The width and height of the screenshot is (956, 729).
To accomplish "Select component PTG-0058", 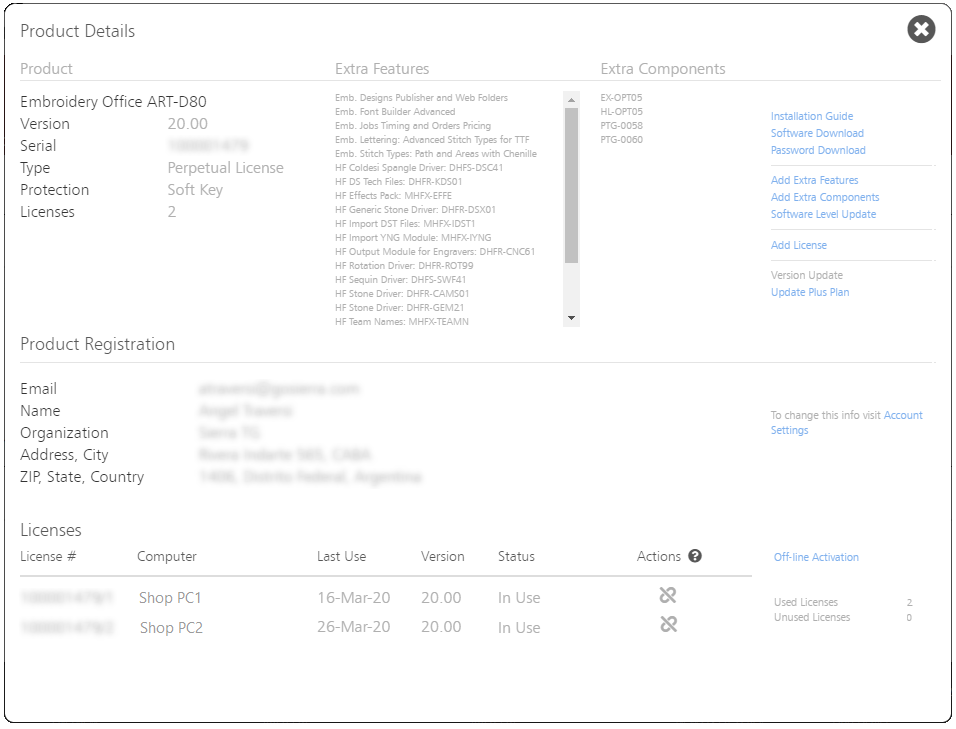I will tap(621, 126).
